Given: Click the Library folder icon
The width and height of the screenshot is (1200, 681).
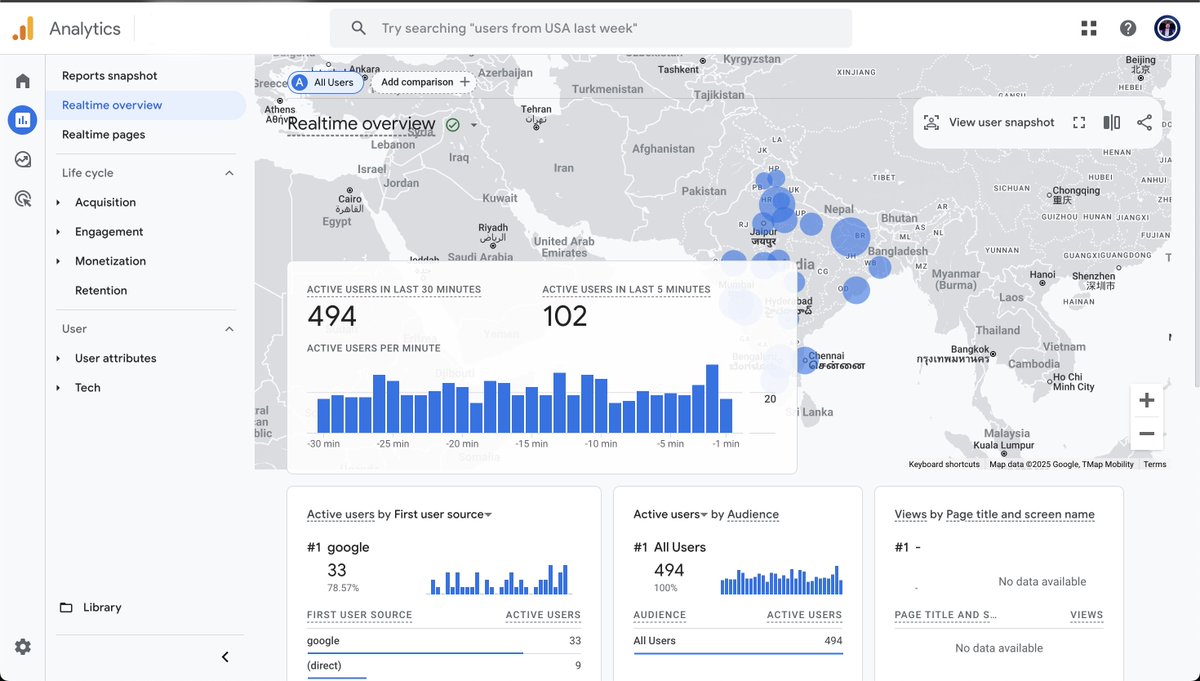Looking at the screenshot, I should [x=66, y=607].
